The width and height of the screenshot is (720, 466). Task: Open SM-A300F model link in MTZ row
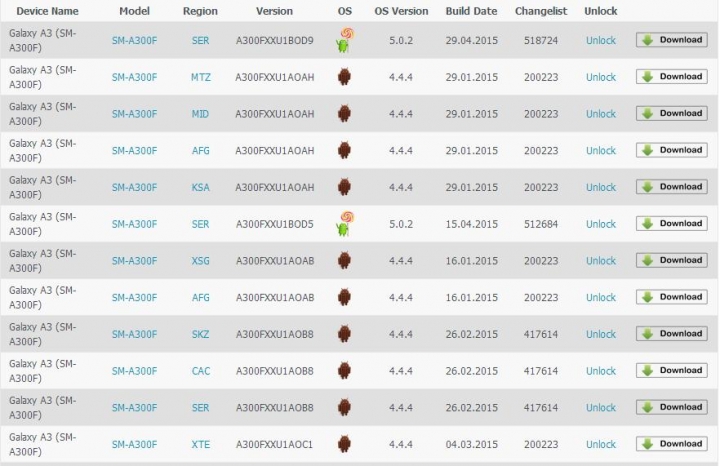134,77
